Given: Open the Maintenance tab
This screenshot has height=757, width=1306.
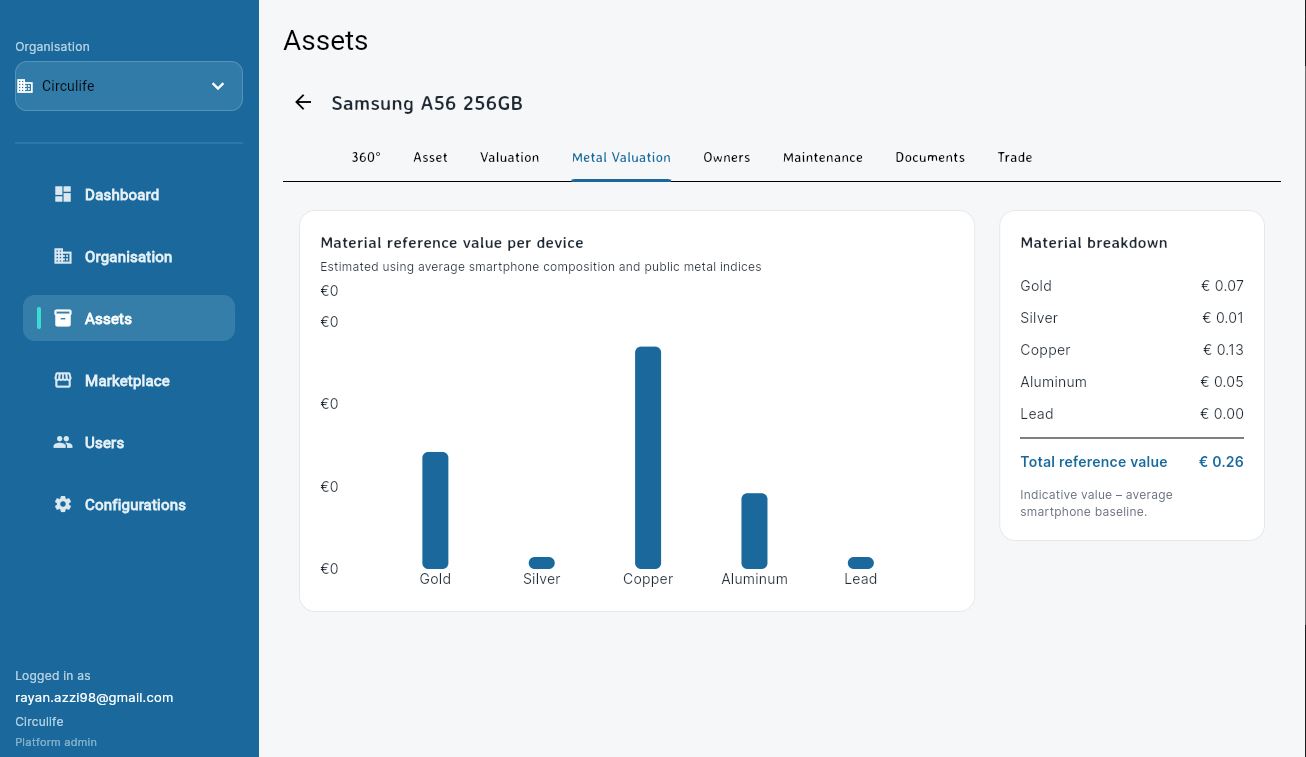Looking at the screenshot, I should point(822,157).
